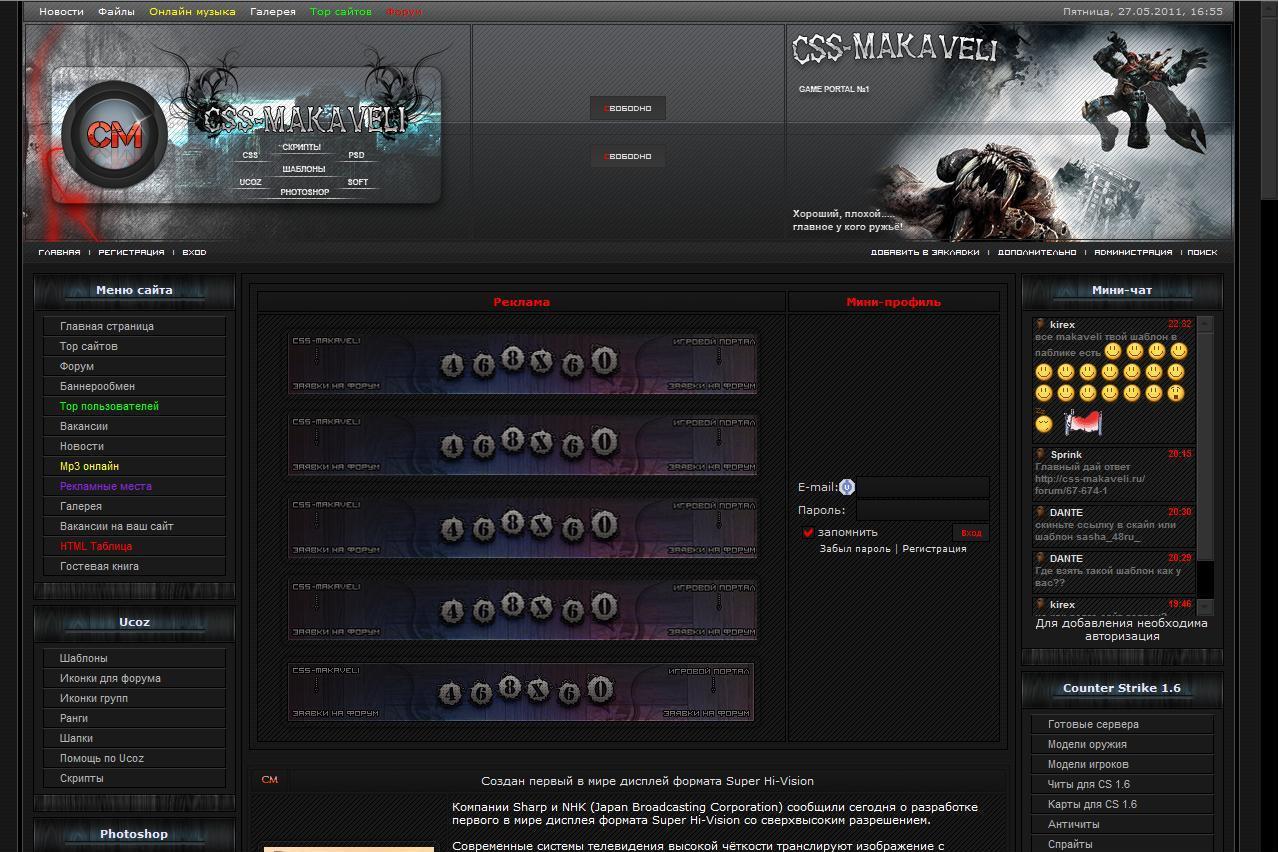
Task: Open the Дополнительно link
Action: tap(1037, 252)
